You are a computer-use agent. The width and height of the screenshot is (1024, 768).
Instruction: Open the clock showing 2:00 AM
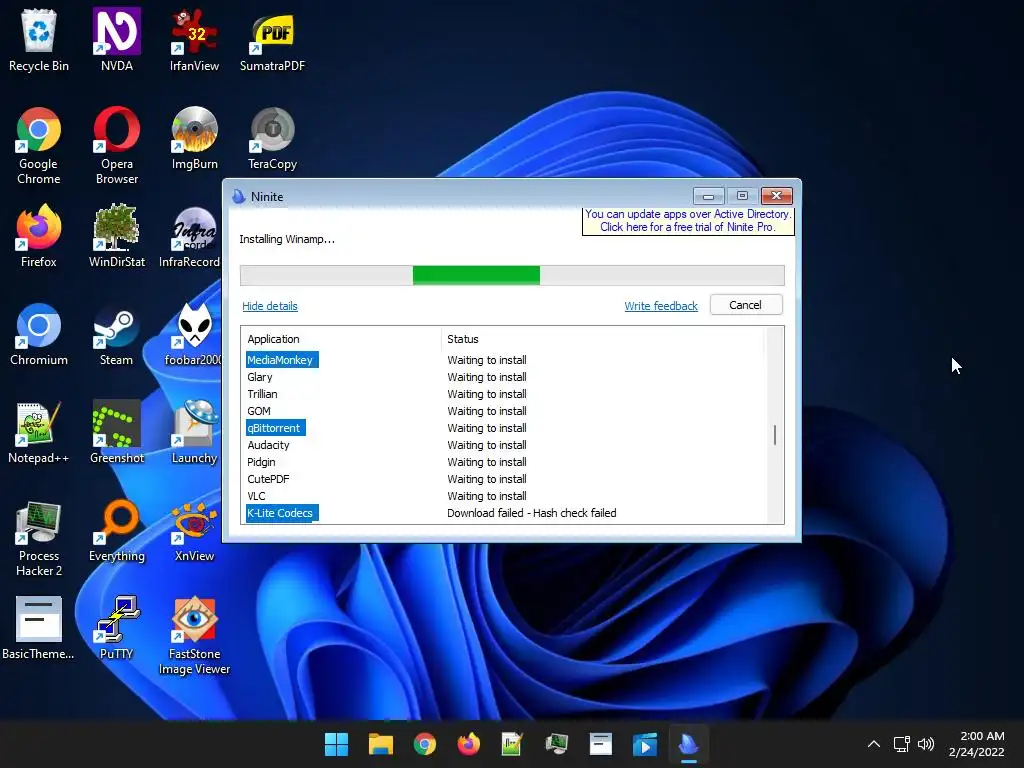tap(977, 744)
